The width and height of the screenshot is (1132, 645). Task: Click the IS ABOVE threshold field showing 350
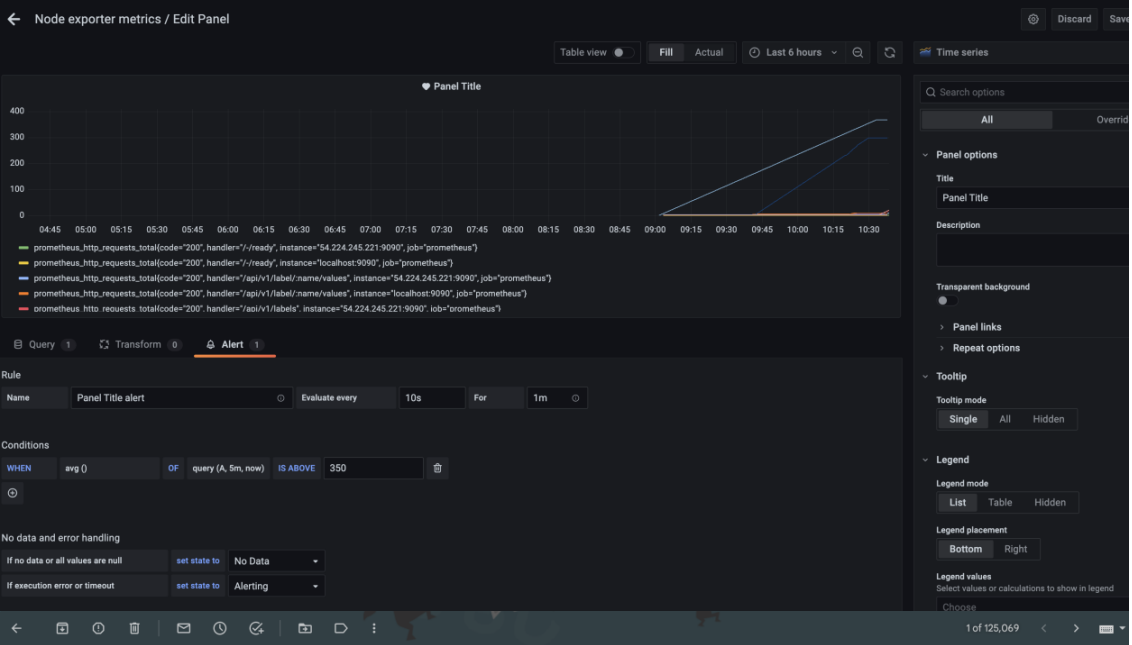point(372,468)
